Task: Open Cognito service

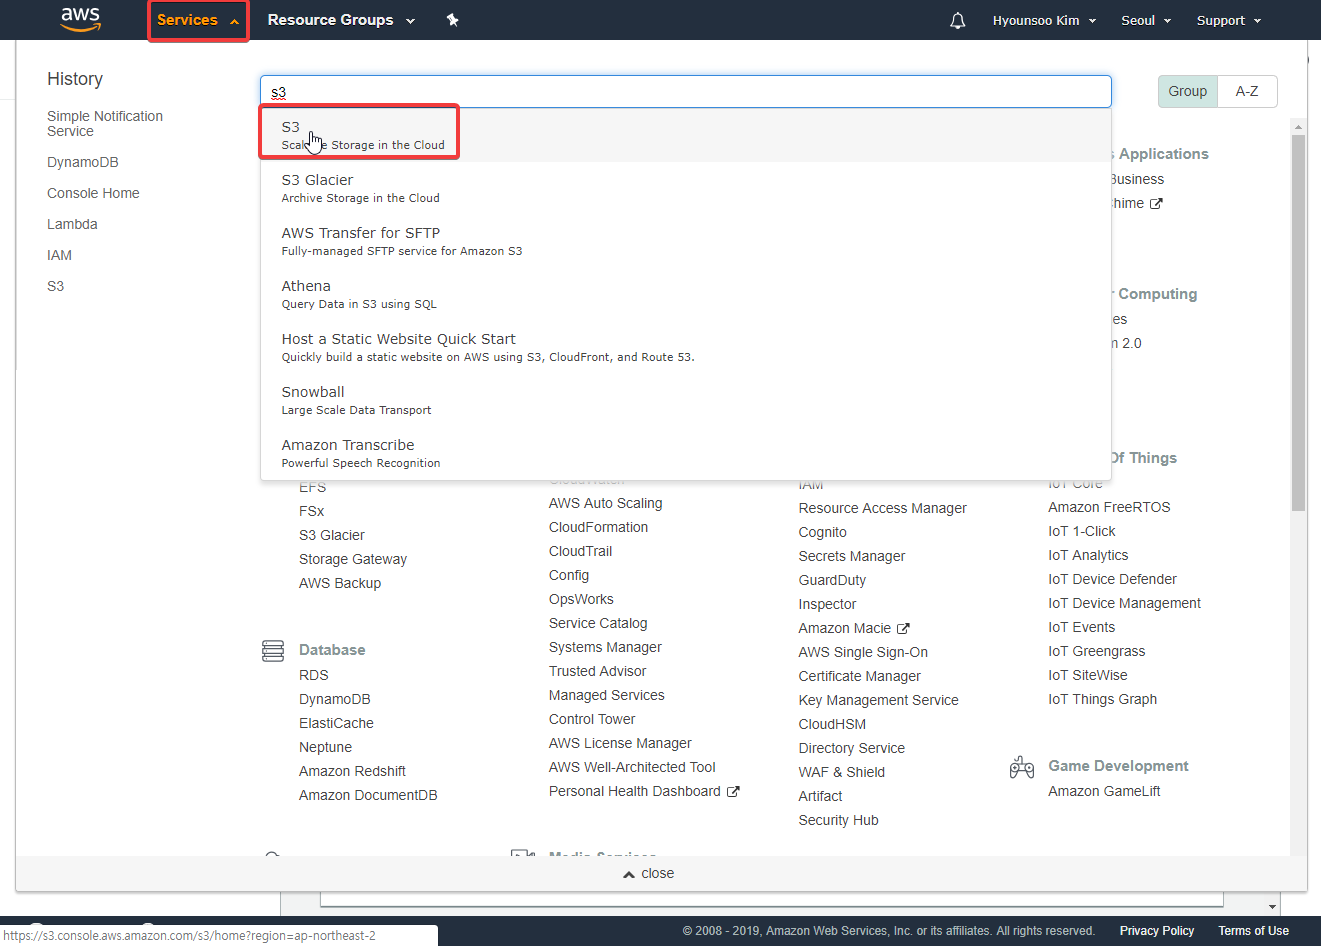Action: pyautogui.click(x=822, y=532)
